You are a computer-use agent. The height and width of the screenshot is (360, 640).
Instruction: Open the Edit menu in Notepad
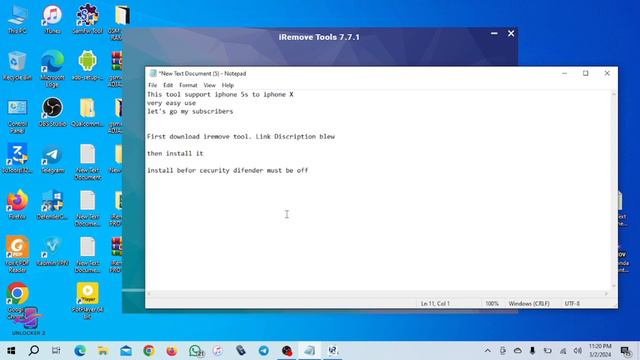coord(168,85)
